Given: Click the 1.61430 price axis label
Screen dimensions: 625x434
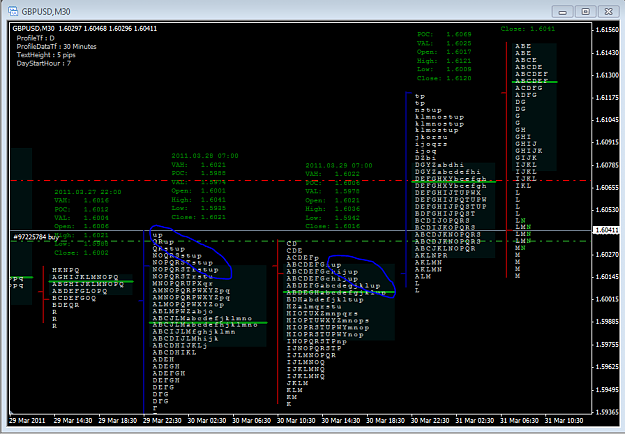Looking at the screenshot, I should coord(607,53).
